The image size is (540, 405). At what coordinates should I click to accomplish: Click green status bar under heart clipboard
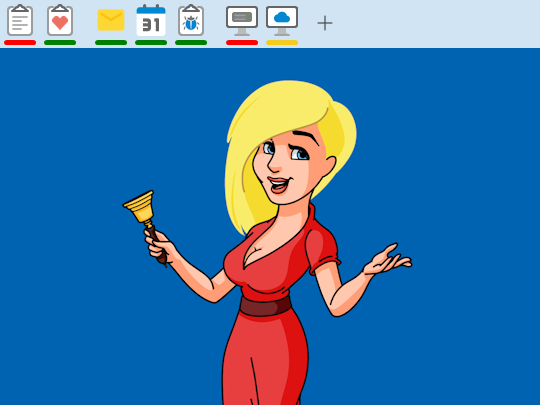point(60,42)
